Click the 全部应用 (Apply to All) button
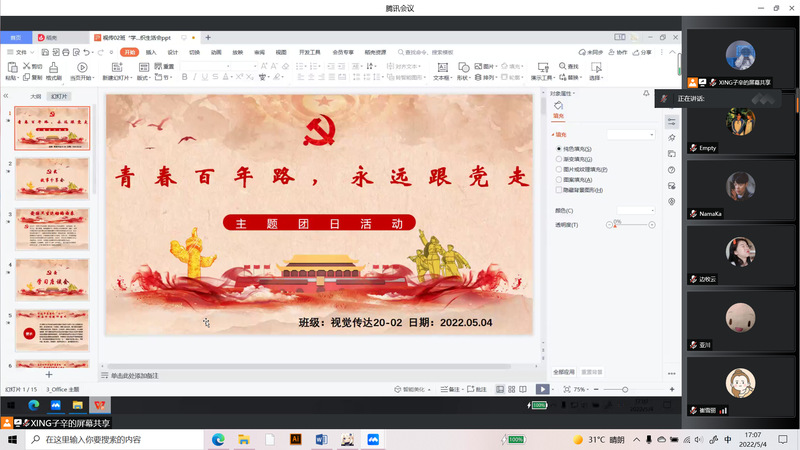 coord(565,372)
